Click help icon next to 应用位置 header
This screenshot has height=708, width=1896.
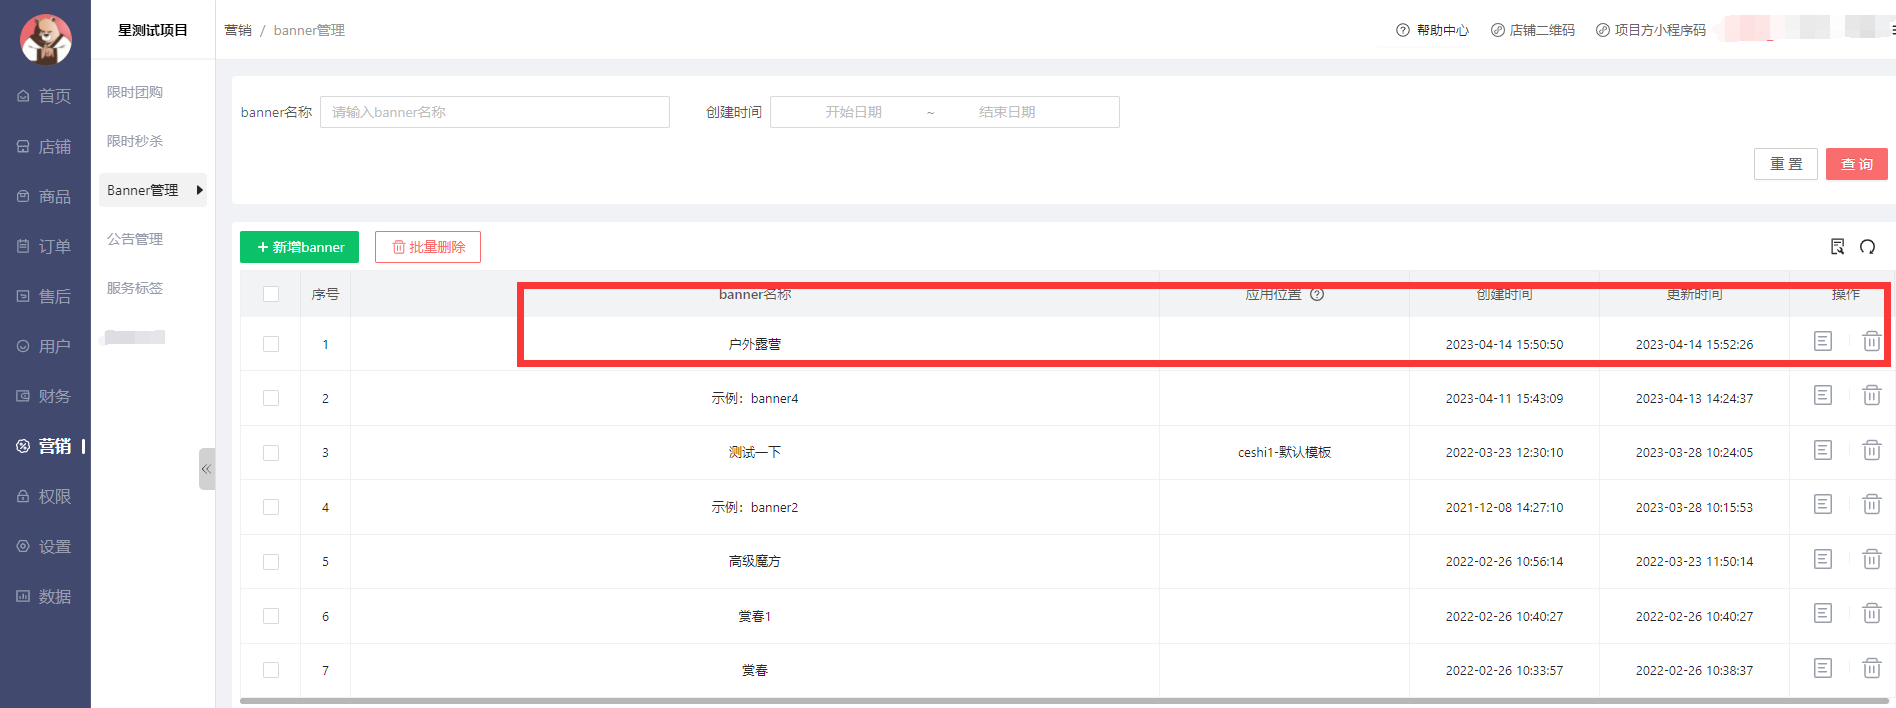click(1317, 294)
